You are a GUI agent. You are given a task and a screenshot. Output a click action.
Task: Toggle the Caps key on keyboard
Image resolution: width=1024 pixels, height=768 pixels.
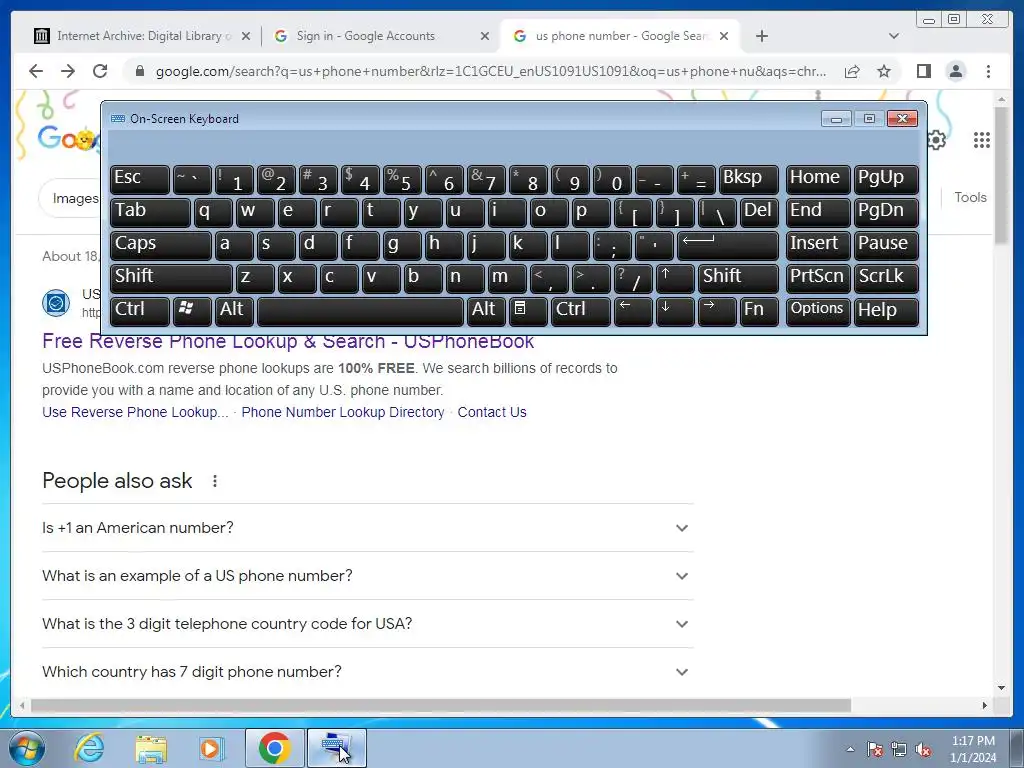click(x=161, y=245)
